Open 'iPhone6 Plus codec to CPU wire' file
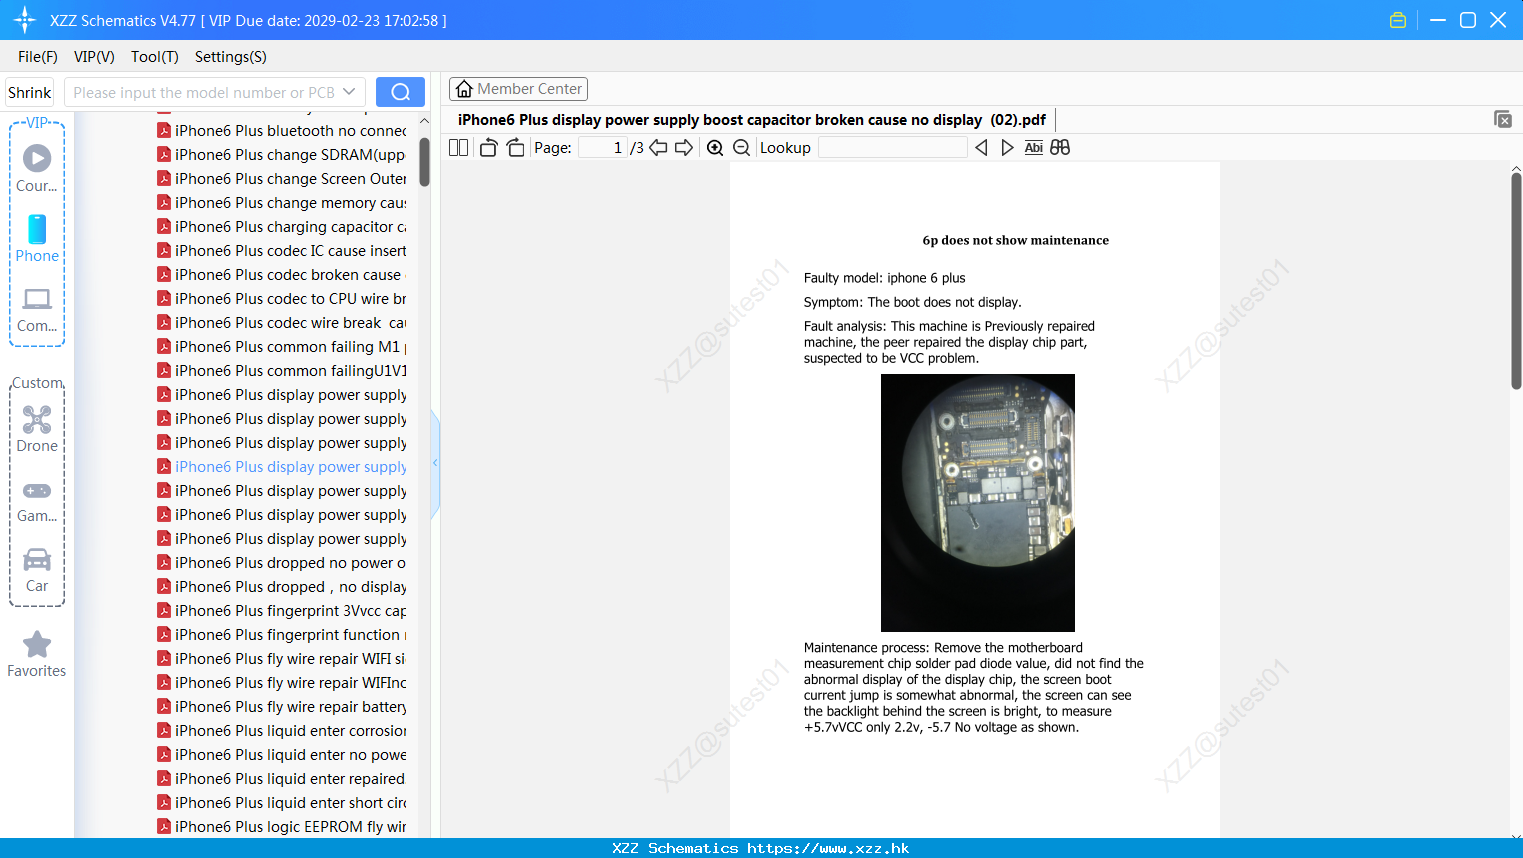 point(282,299)
